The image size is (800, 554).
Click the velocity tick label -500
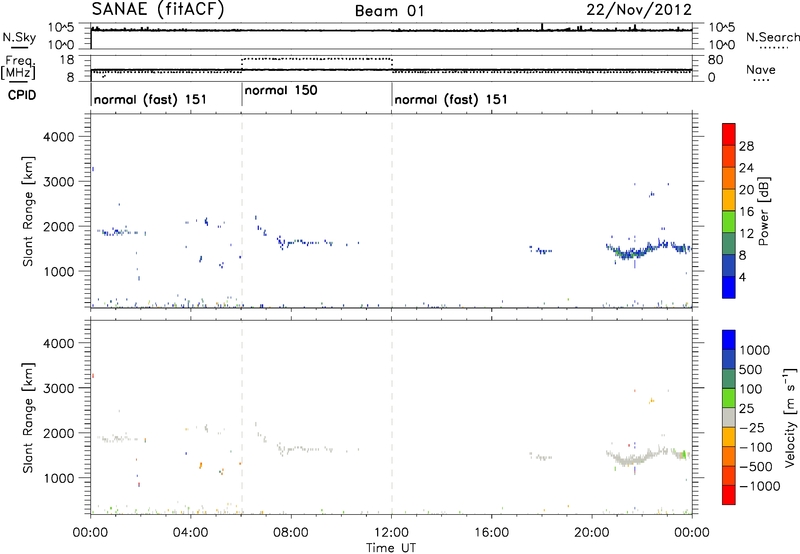tap(756, 467)
